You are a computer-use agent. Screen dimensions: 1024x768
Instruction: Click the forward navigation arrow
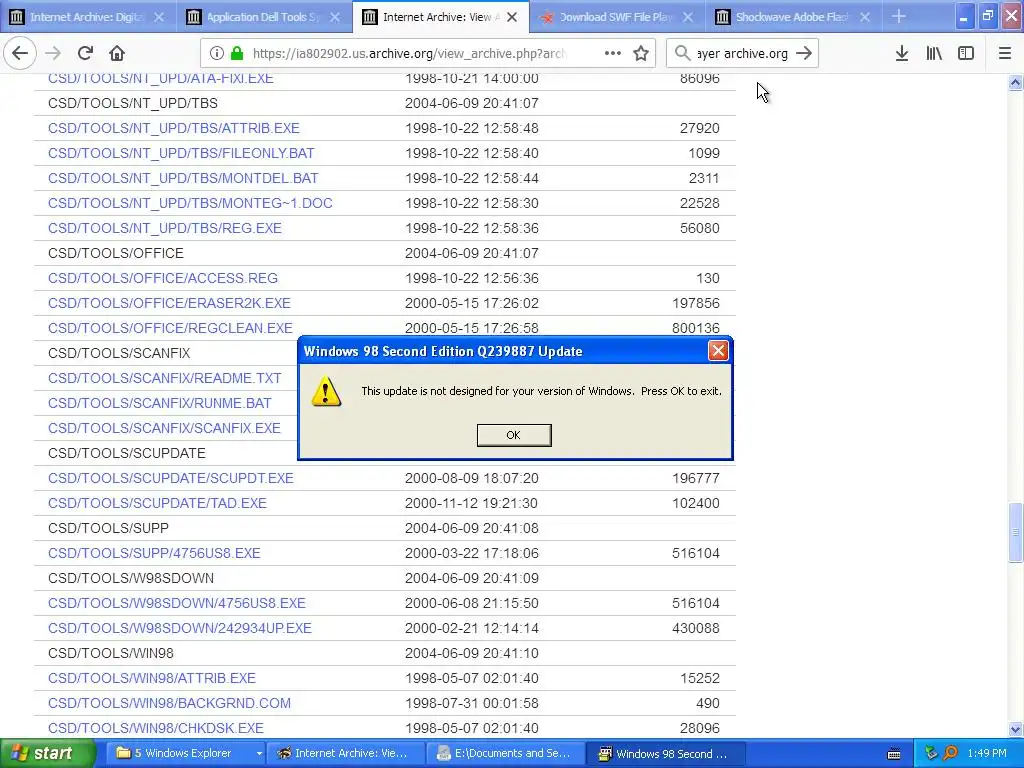pyautogui.click(x=53, y=54)
